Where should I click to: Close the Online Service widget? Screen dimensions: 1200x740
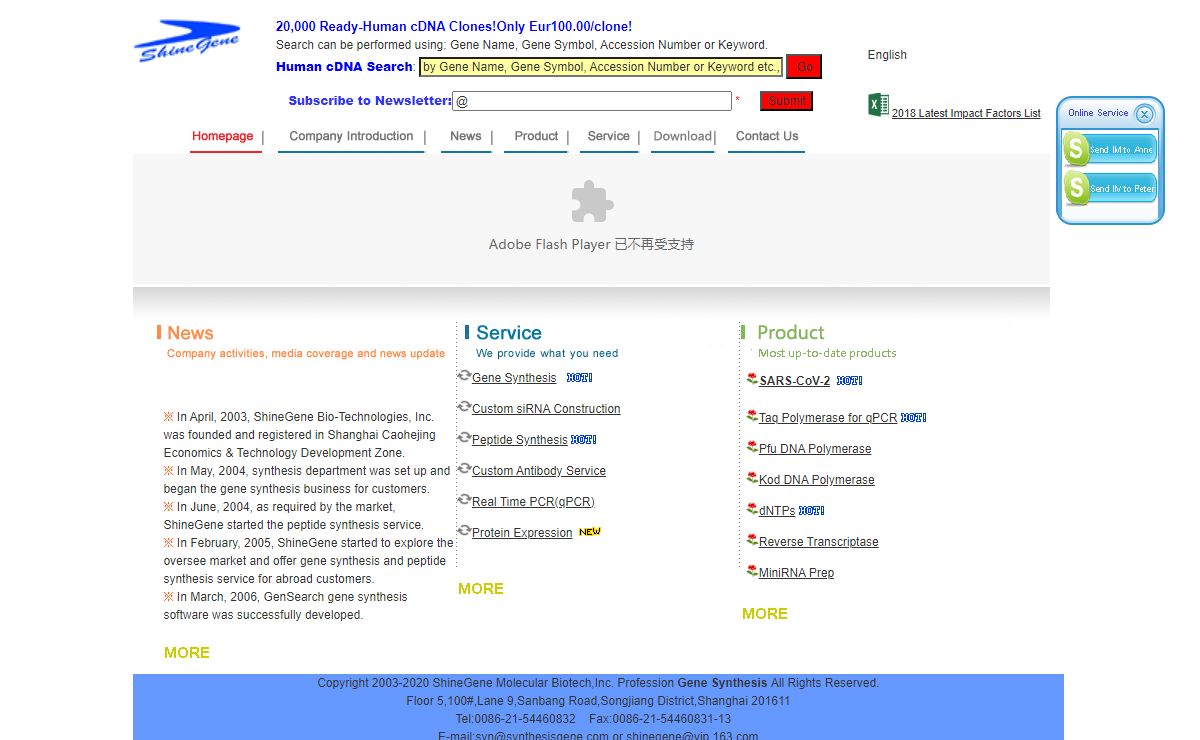click(1144, 114)
